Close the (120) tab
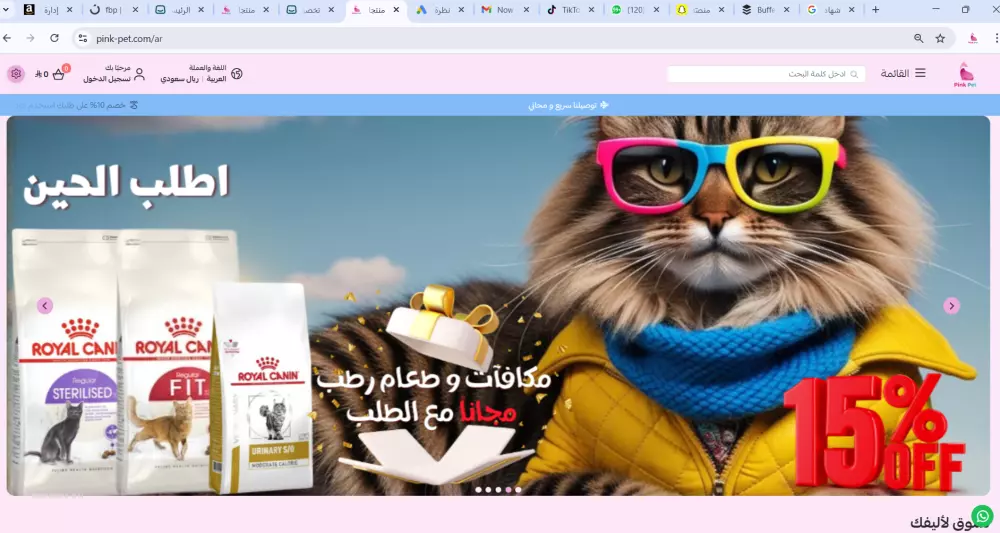The height and width of the screenshot is (533, 1000). pyautogui.click(x=656, y=10)
